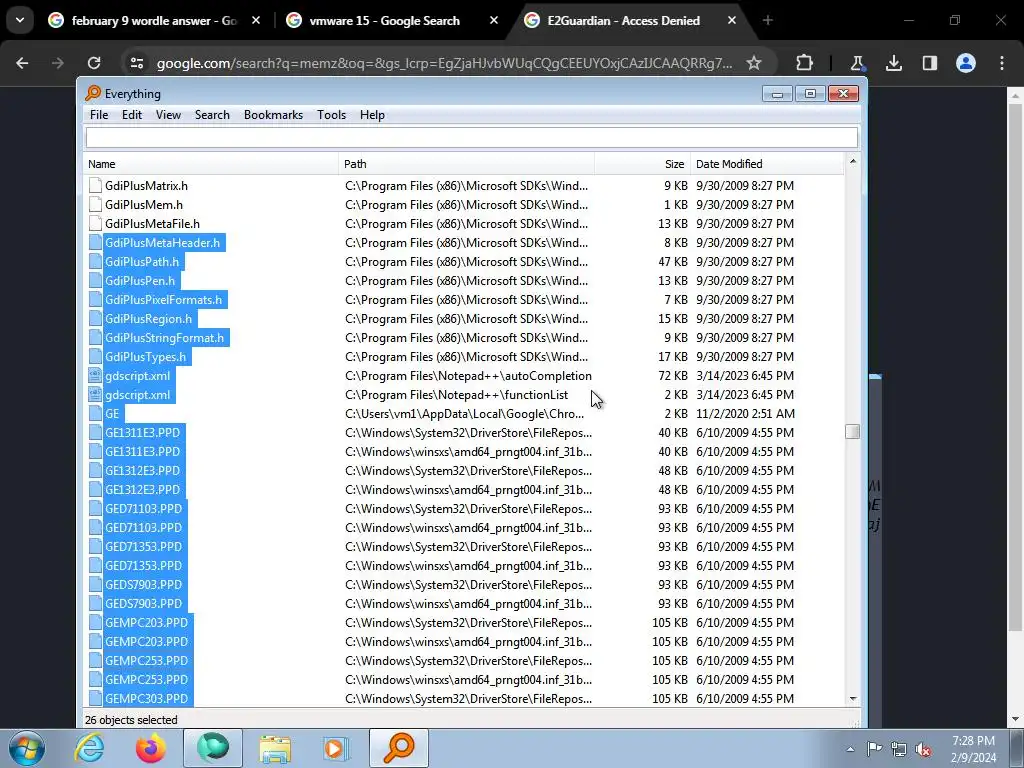
Task: Sort results by Path column header
Action: (x=466, y=164)
